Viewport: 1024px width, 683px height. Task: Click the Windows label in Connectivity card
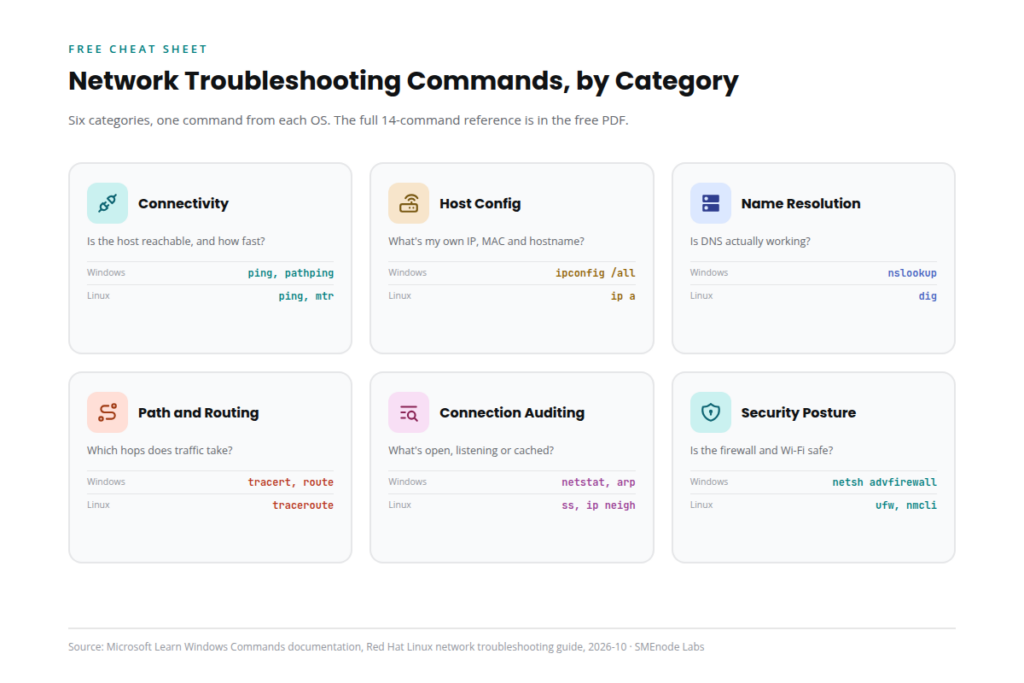[106, 272]
